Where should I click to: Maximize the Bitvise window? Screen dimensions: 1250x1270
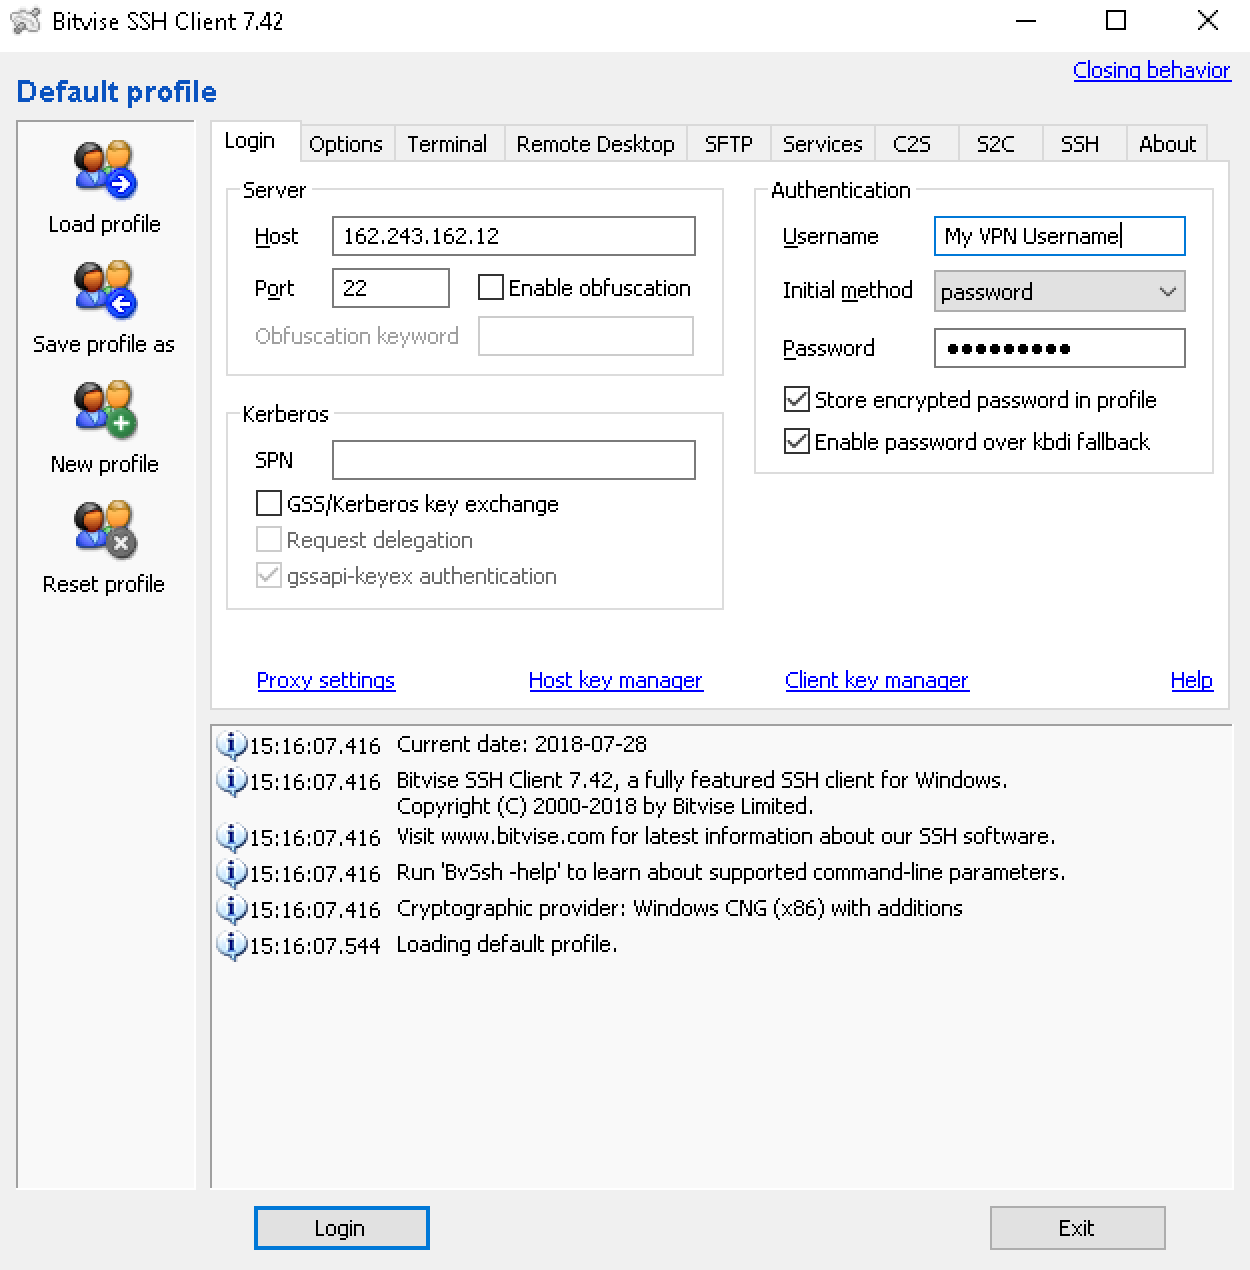tap(1116, 21)
